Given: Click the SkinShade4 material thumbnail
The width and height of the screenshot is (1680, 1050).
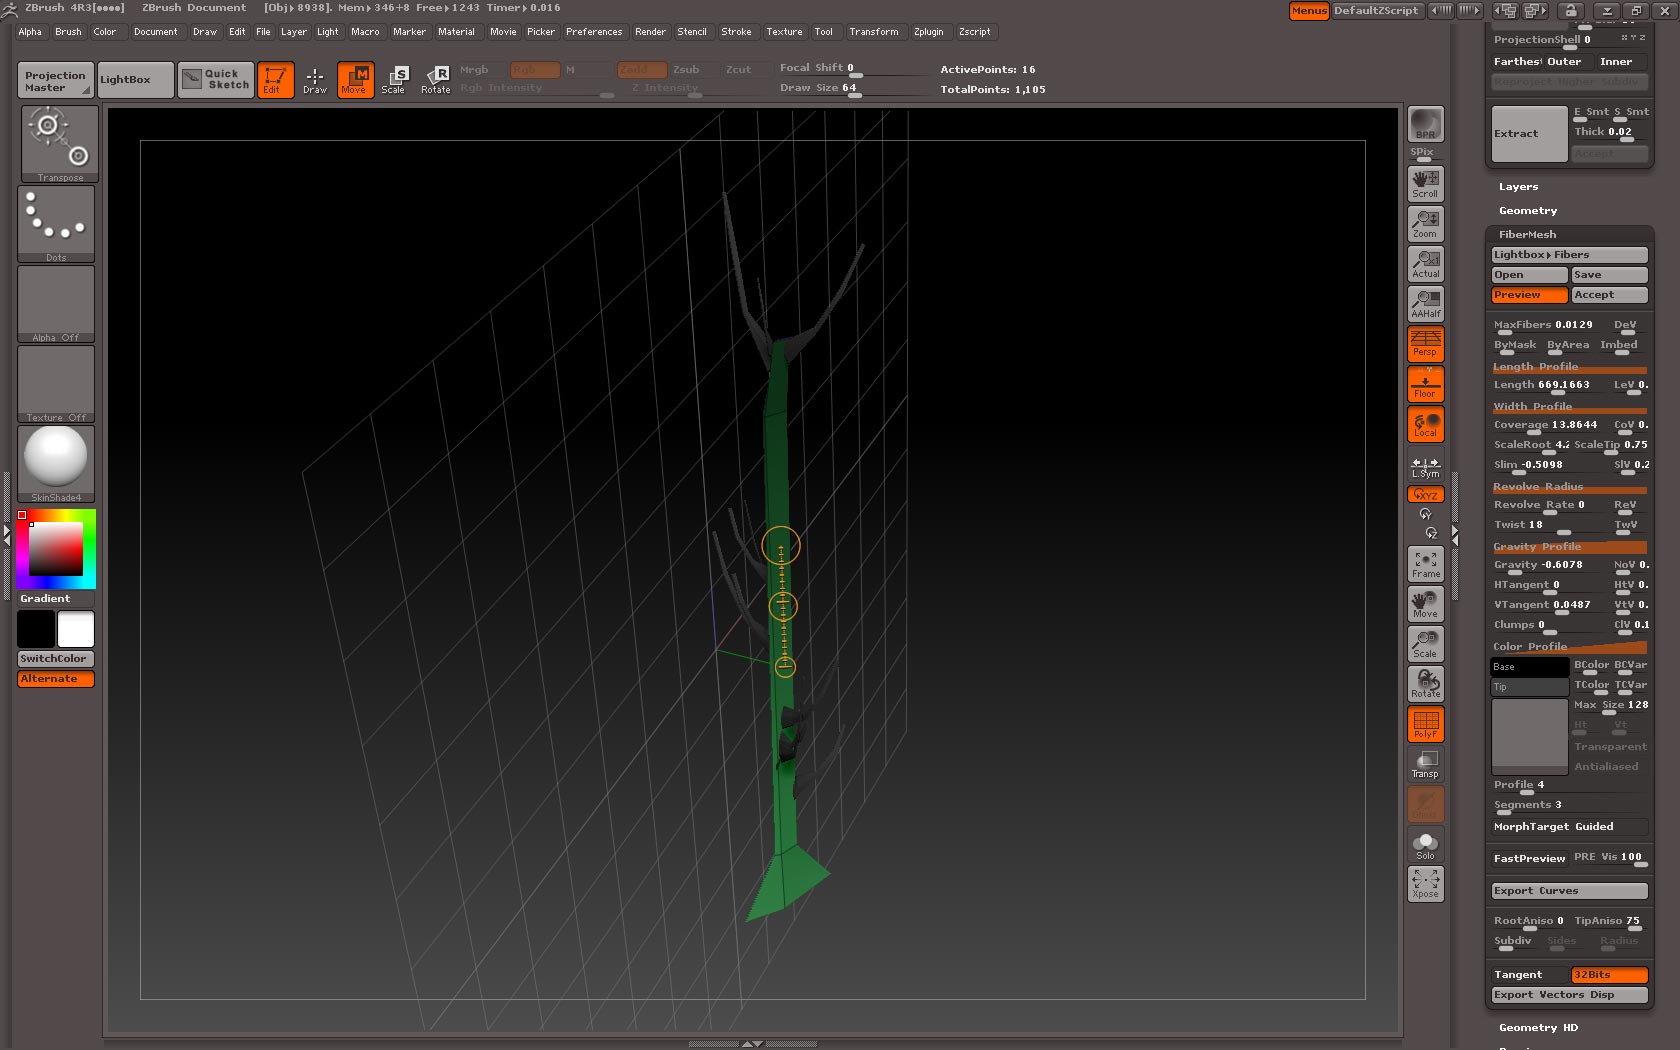Looking at the screenshot, I should tap(55, 460).
